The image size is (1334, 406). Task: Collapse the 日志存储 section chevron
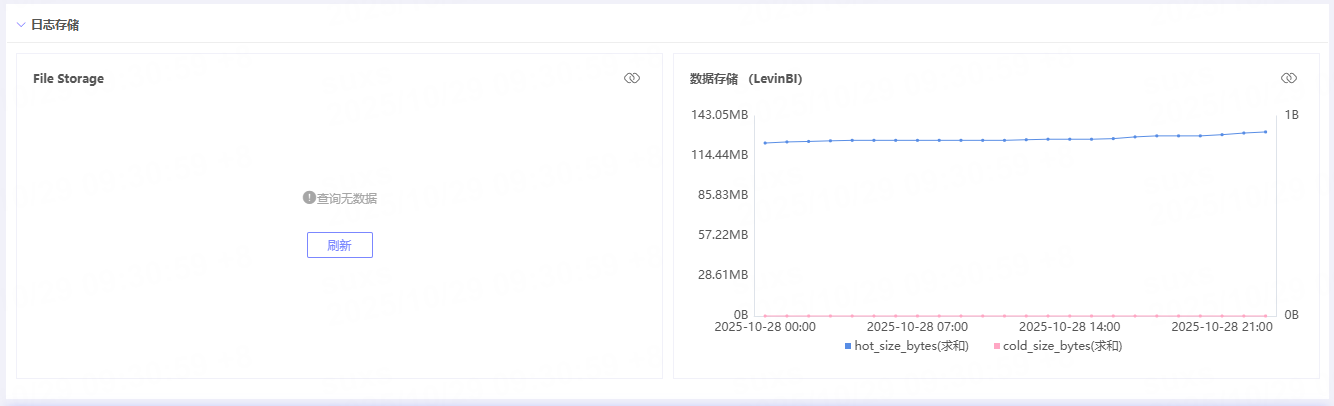[x=21, y=25]
